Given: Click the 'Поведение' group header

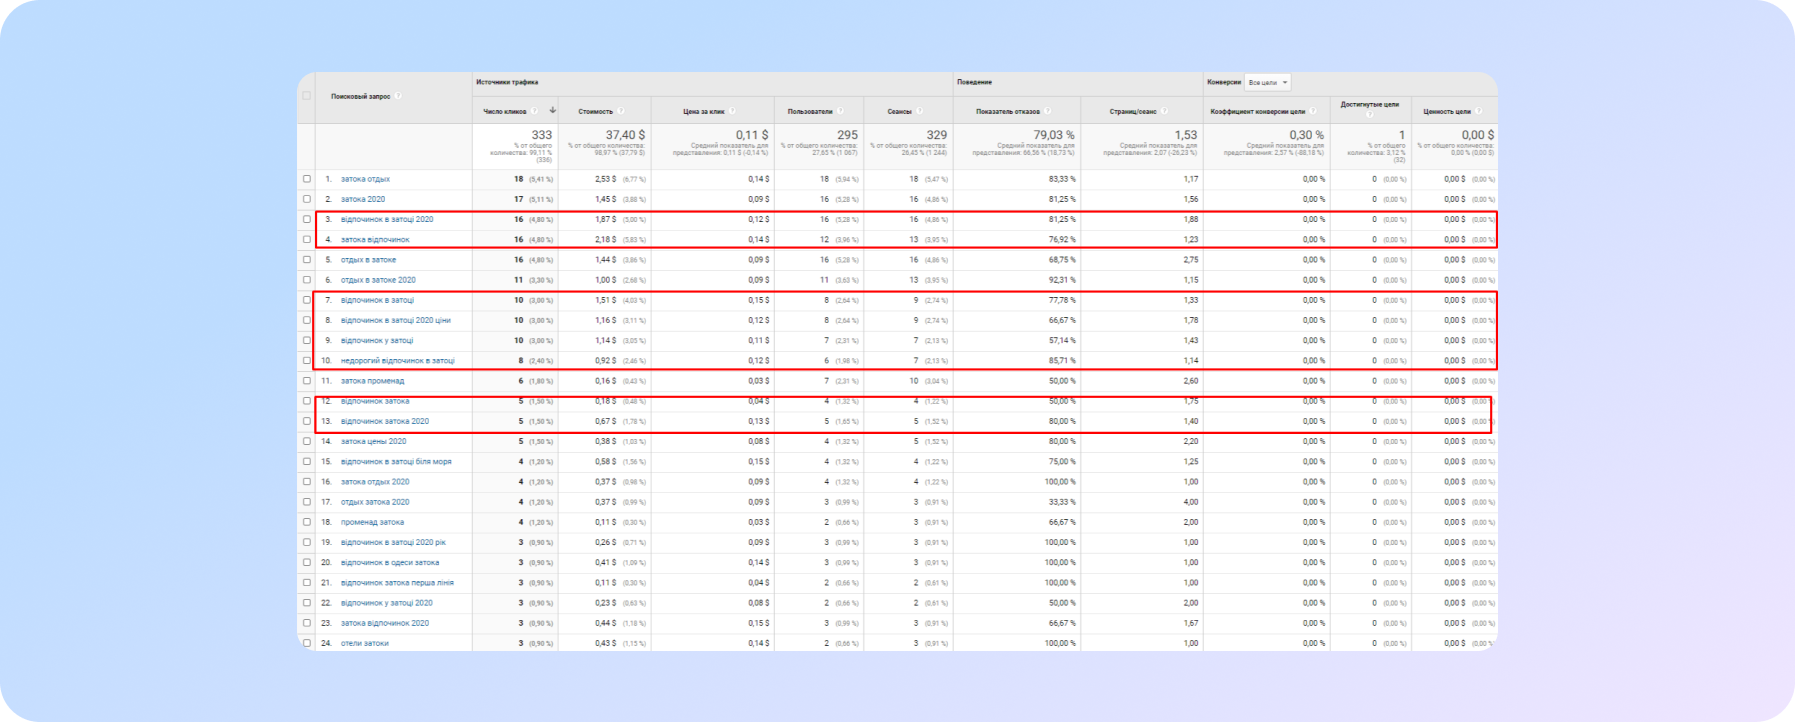Looking at the screenshot, I should (x=974, y=82).
